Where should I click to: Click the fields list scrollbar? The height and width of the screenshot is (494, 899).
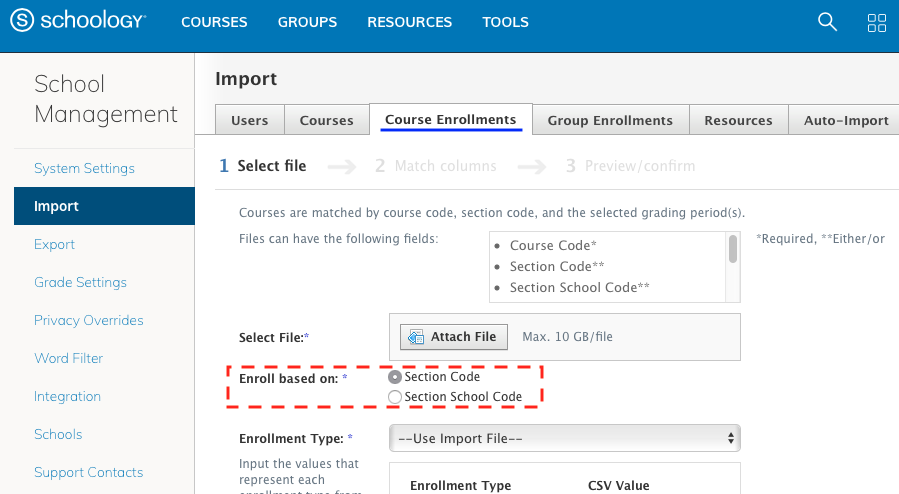(x=733, y=250)
